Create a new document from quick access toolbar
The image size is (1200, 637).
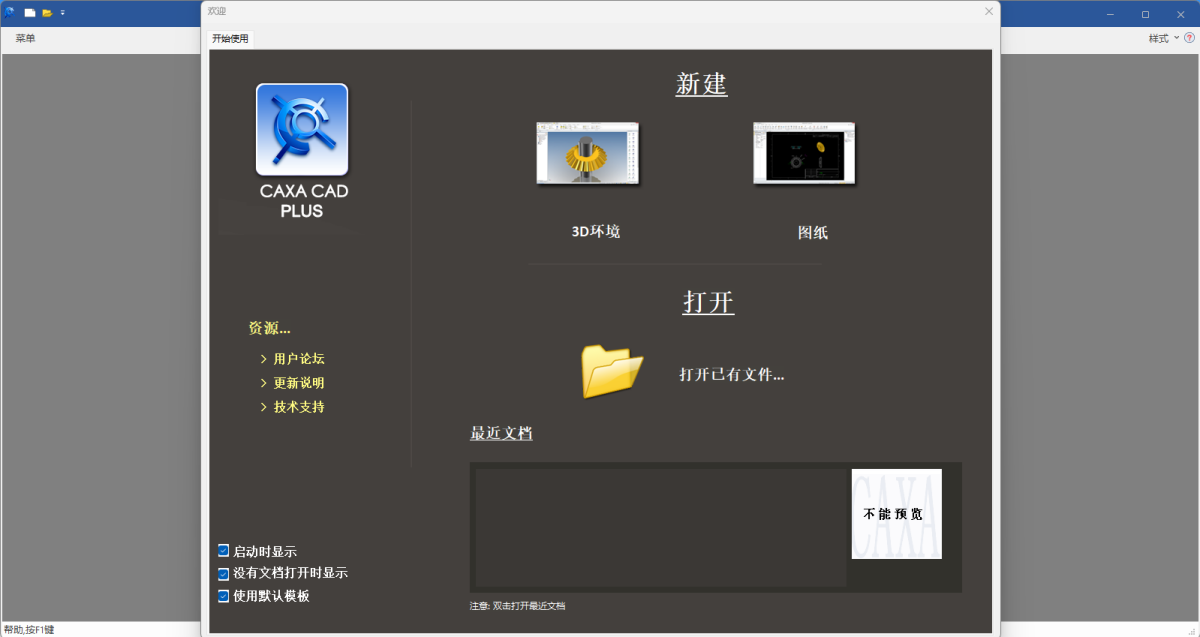30,13
